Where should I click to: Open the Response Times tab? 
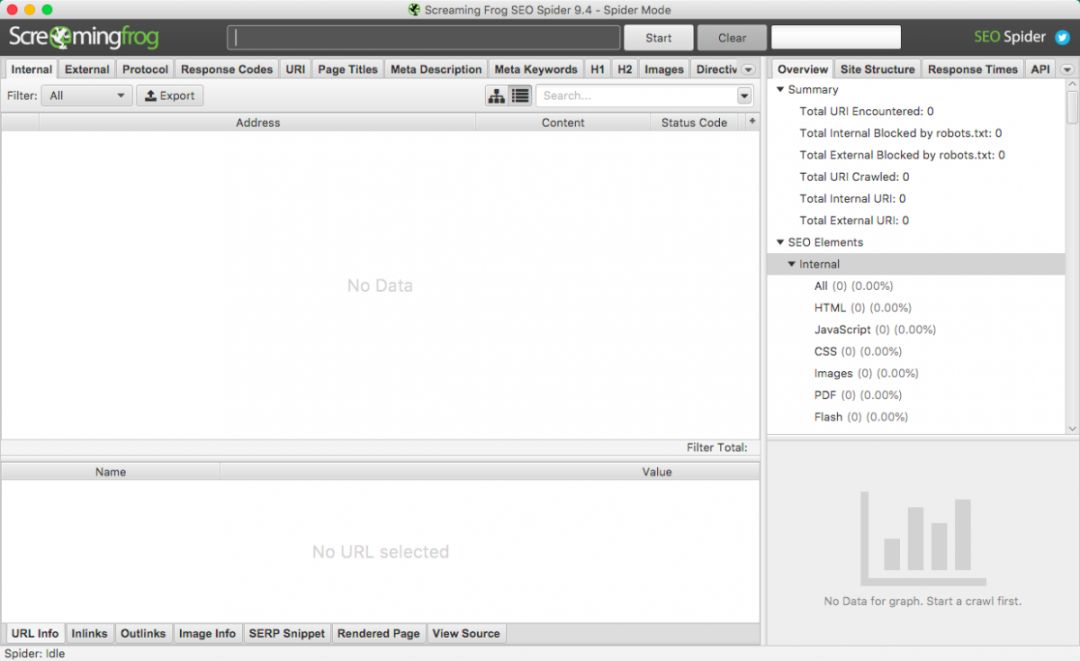tap(973, 70)
